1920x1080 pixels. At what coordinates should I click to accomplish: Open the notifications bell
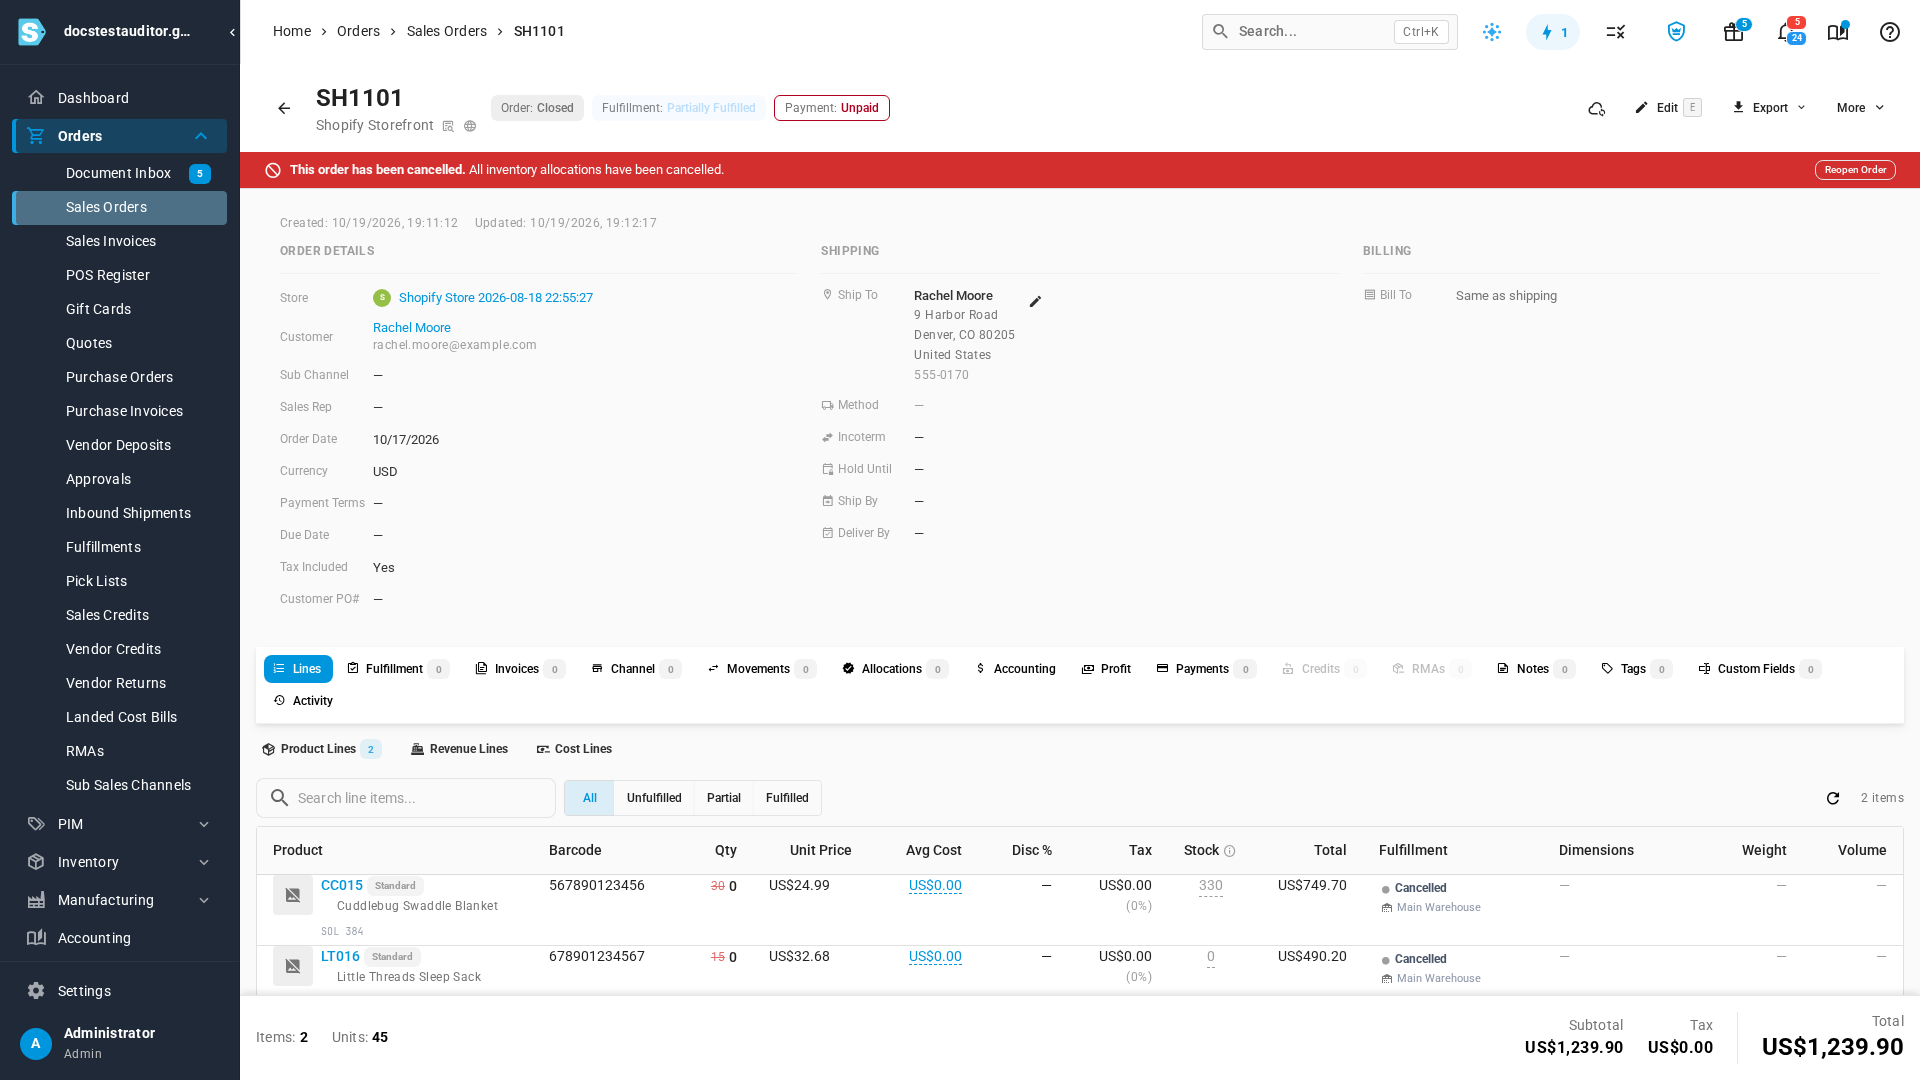(1786, 32)
